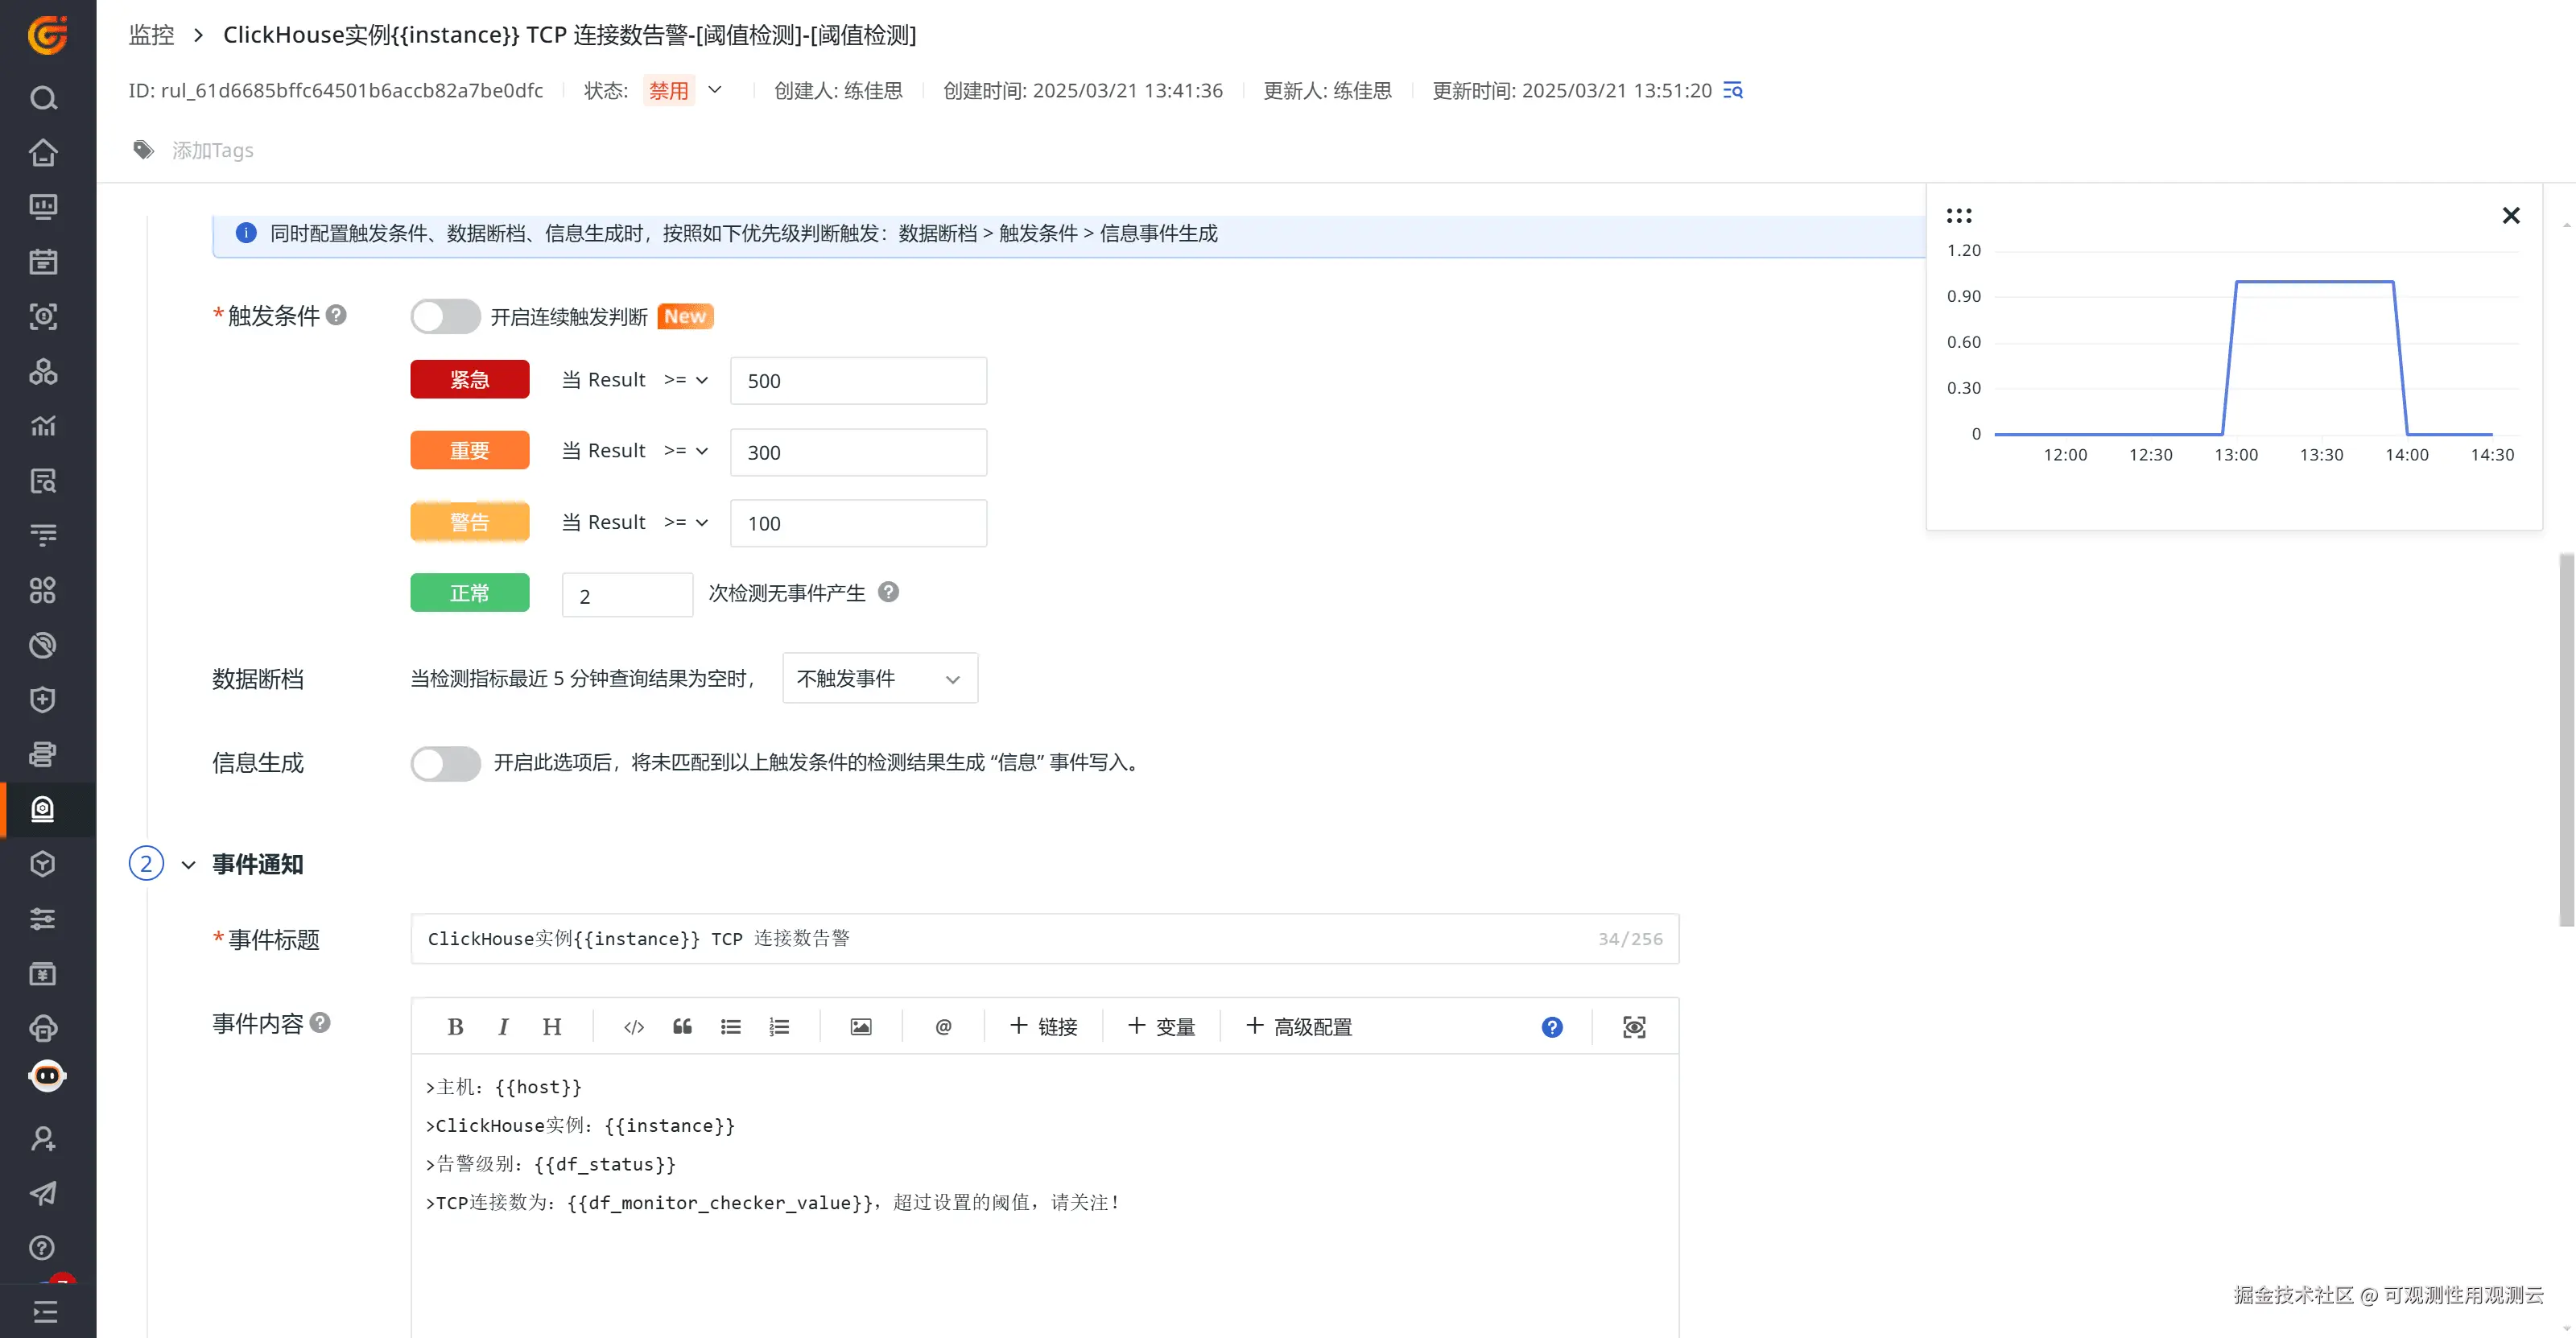Open the paper plane icon in the sidebar
This screenshot has height=1338, width=2576.
[x=43, y=1193]
